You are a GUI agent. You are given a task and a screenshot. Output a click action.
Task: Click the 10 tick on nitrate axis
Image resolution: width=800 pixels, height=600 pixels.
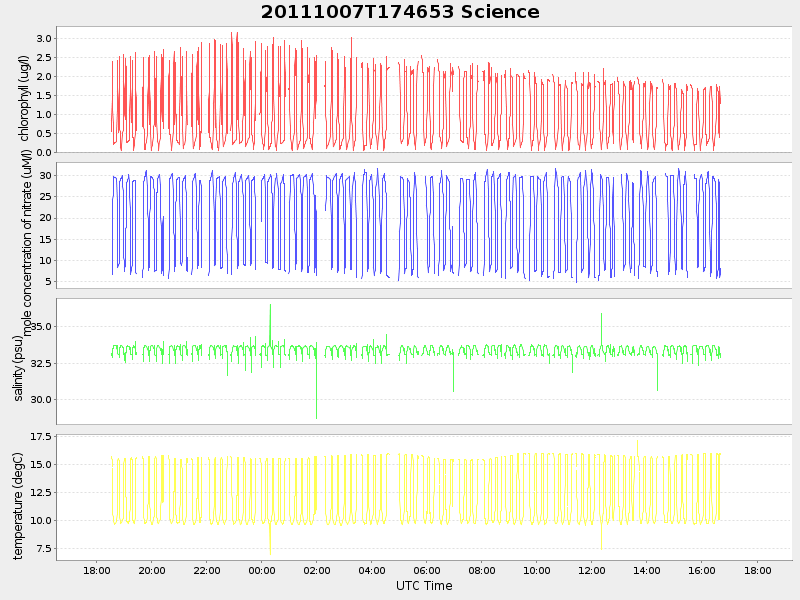tap(46, 261)
